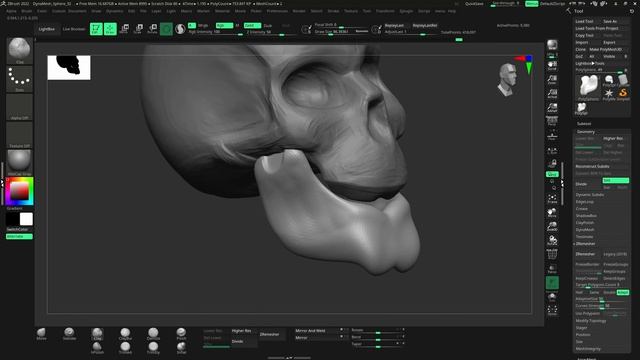640x360 pixels.
Task: Toggle the Rgb channel button
Action: click(224, 25)
